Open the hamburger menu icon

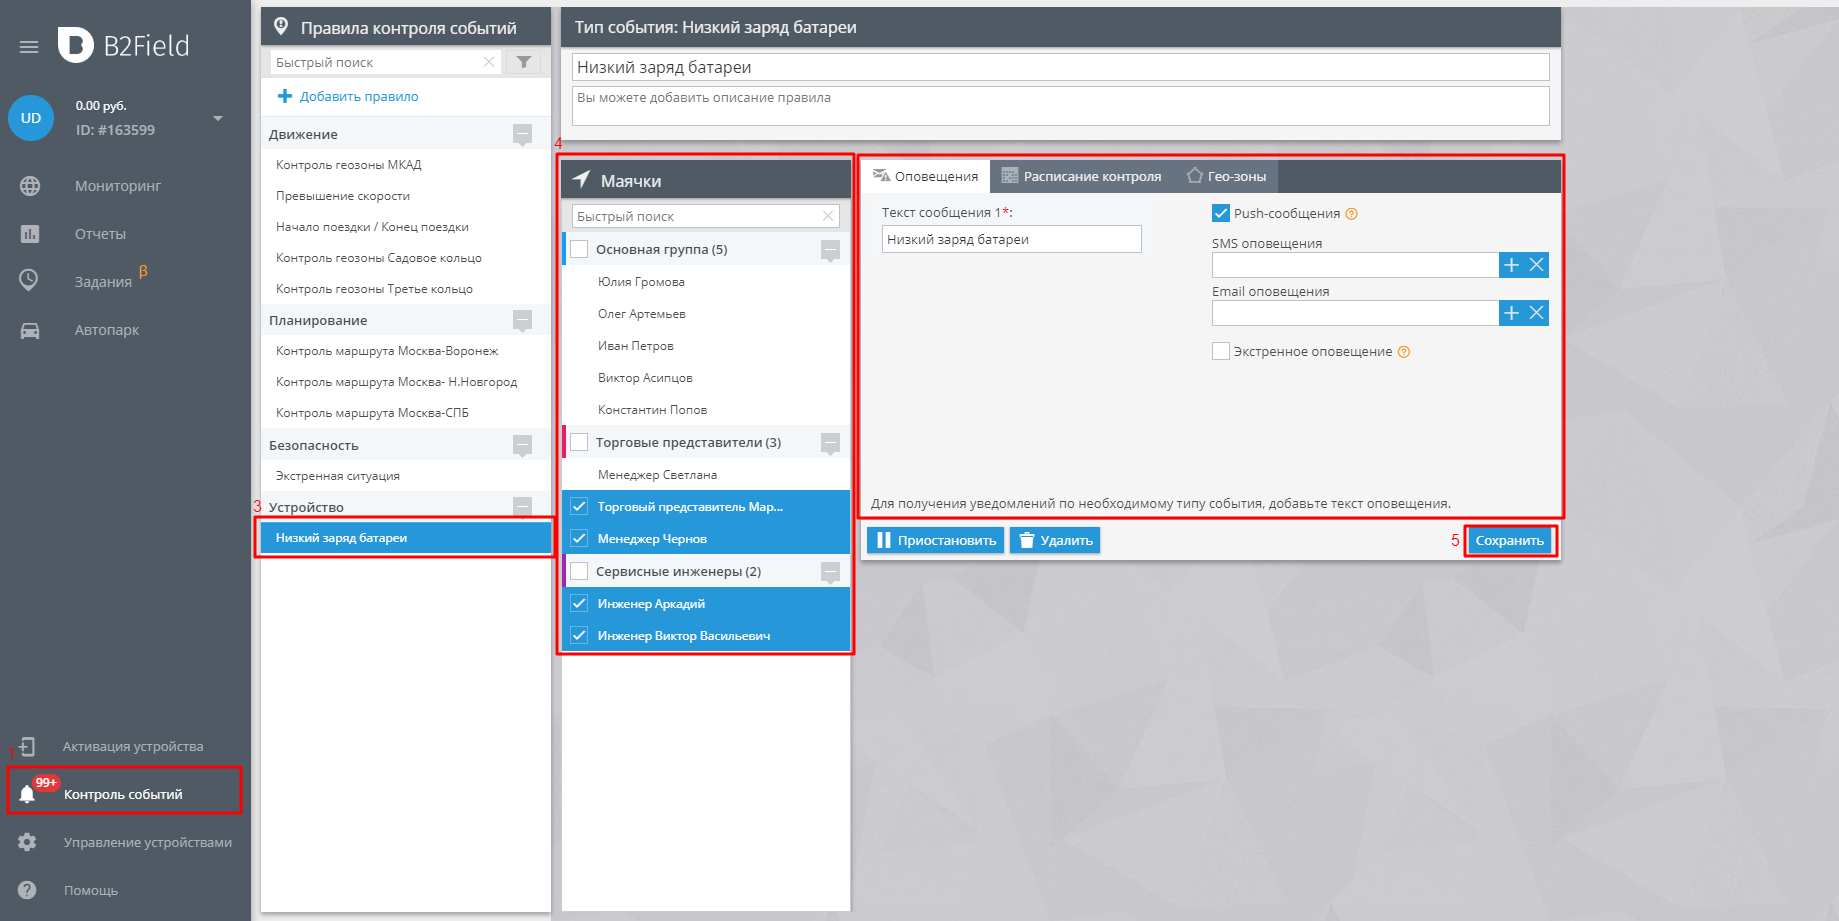[x=29, y=47]
